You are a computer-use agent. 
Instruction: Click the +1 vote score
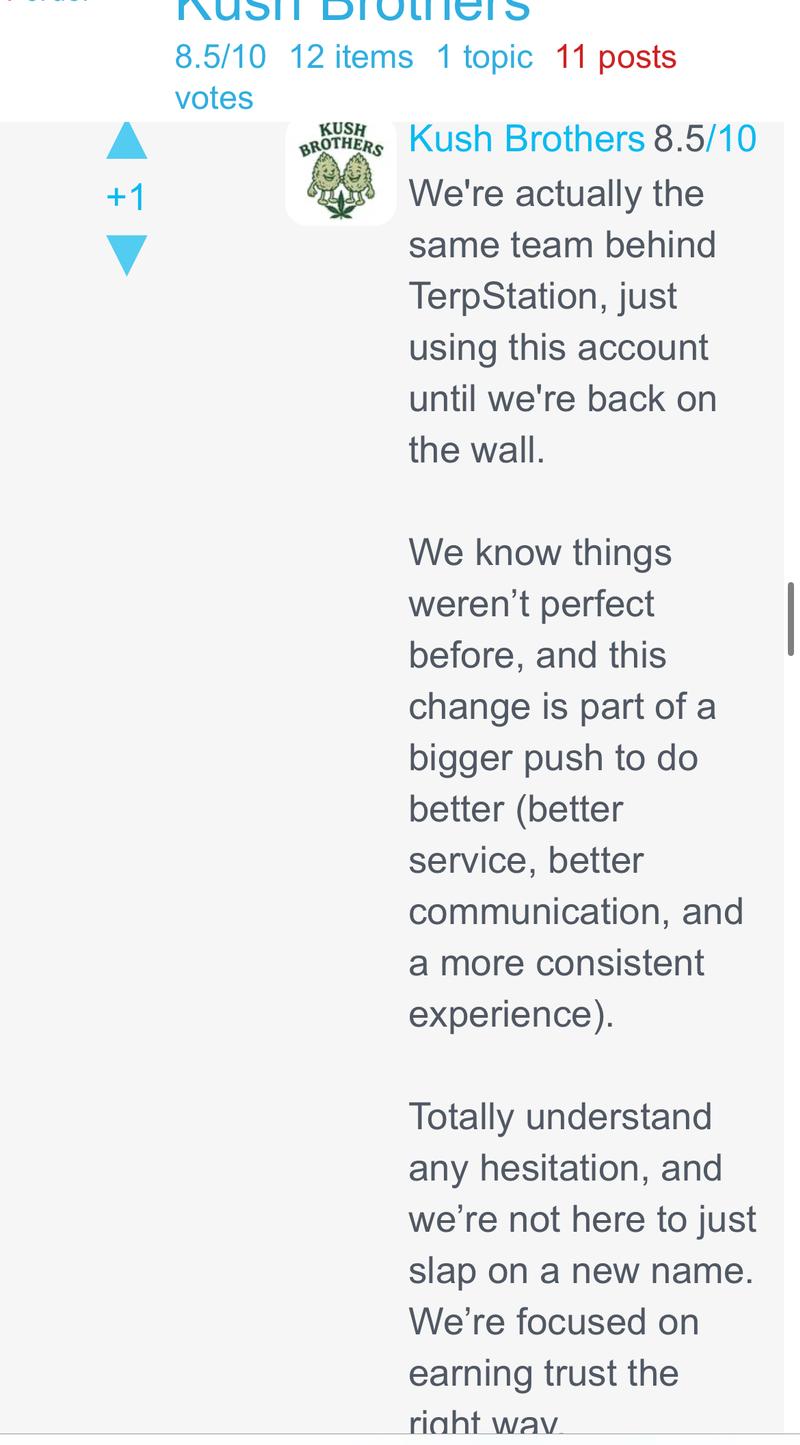tap(126, 197)
